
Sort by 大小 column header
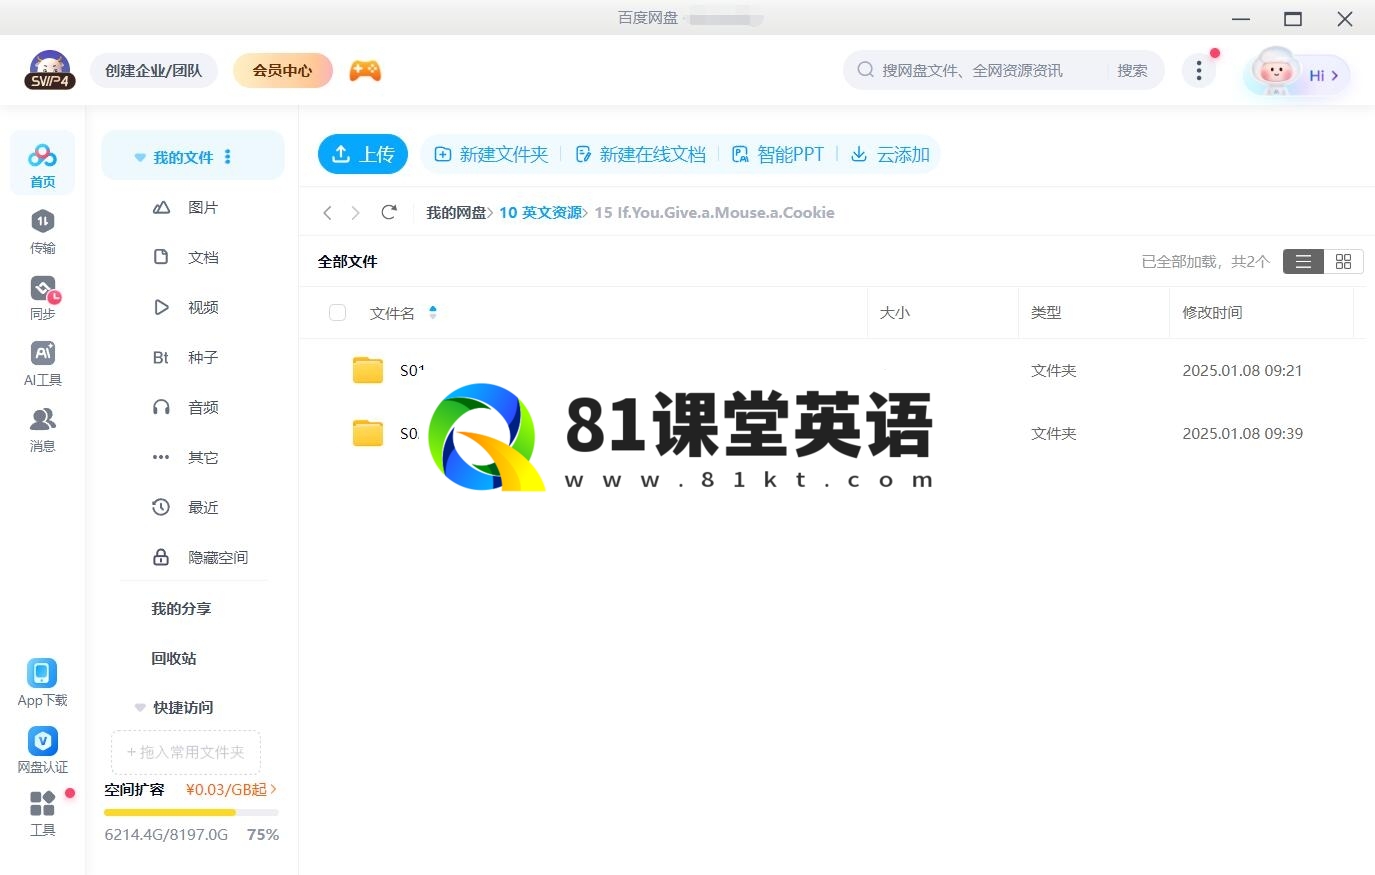tap(895, 312)
